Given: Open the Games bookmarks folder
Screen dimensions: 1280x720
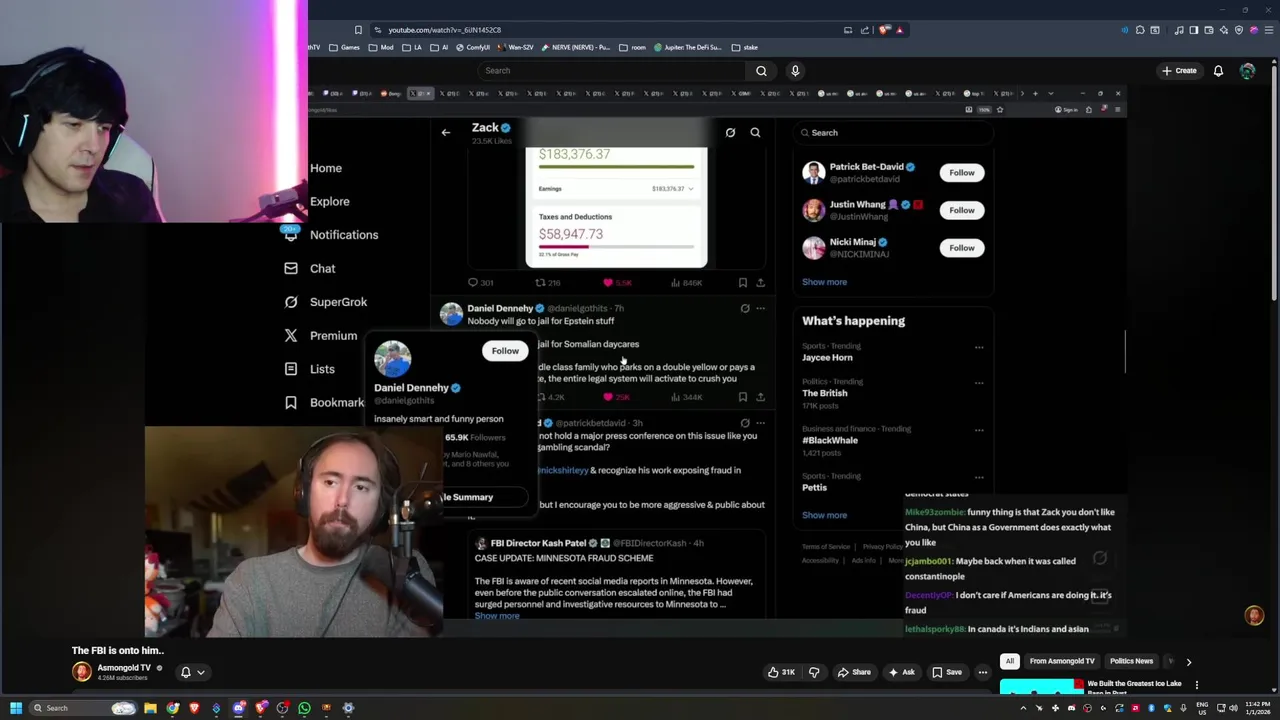Looking at the screenshot, I should (x=344, y=47).
